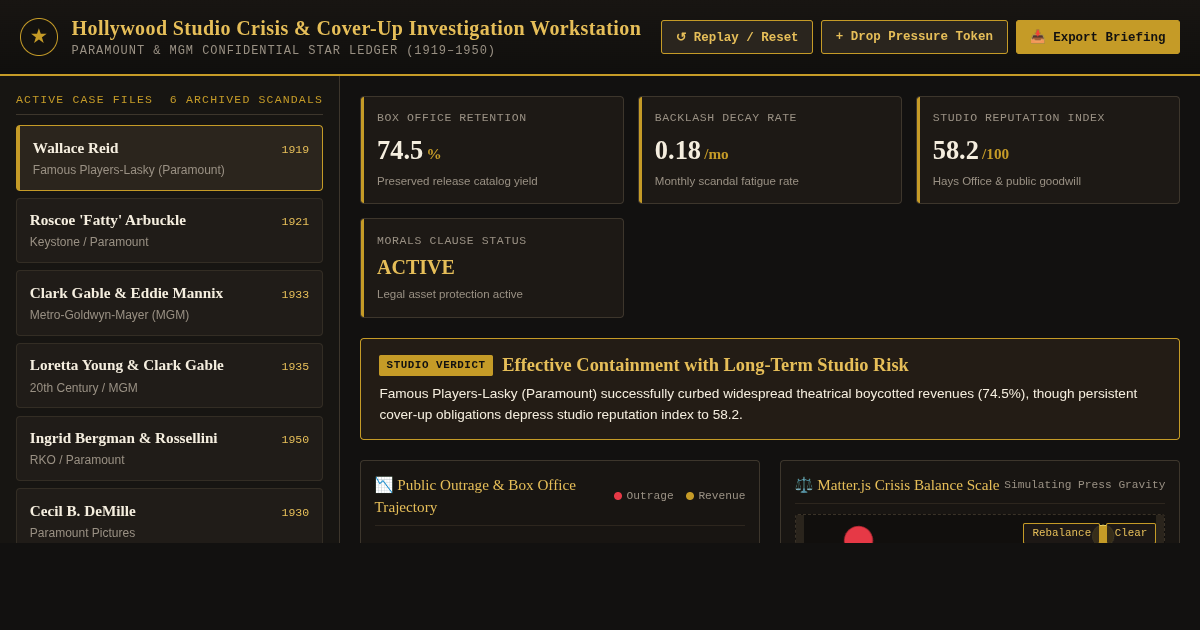Click the 'Hays Office & public goodwill' caption
Screen dimensions: 1200x630
click(1007, 181)
